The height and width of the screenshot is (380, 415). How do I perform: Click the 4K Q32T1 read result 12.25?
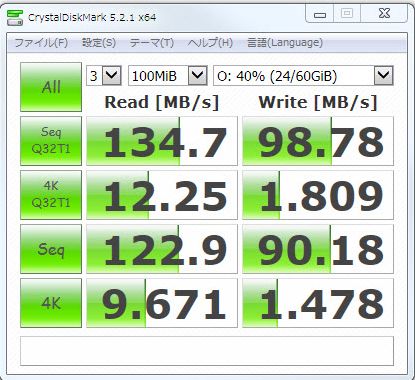162,195
